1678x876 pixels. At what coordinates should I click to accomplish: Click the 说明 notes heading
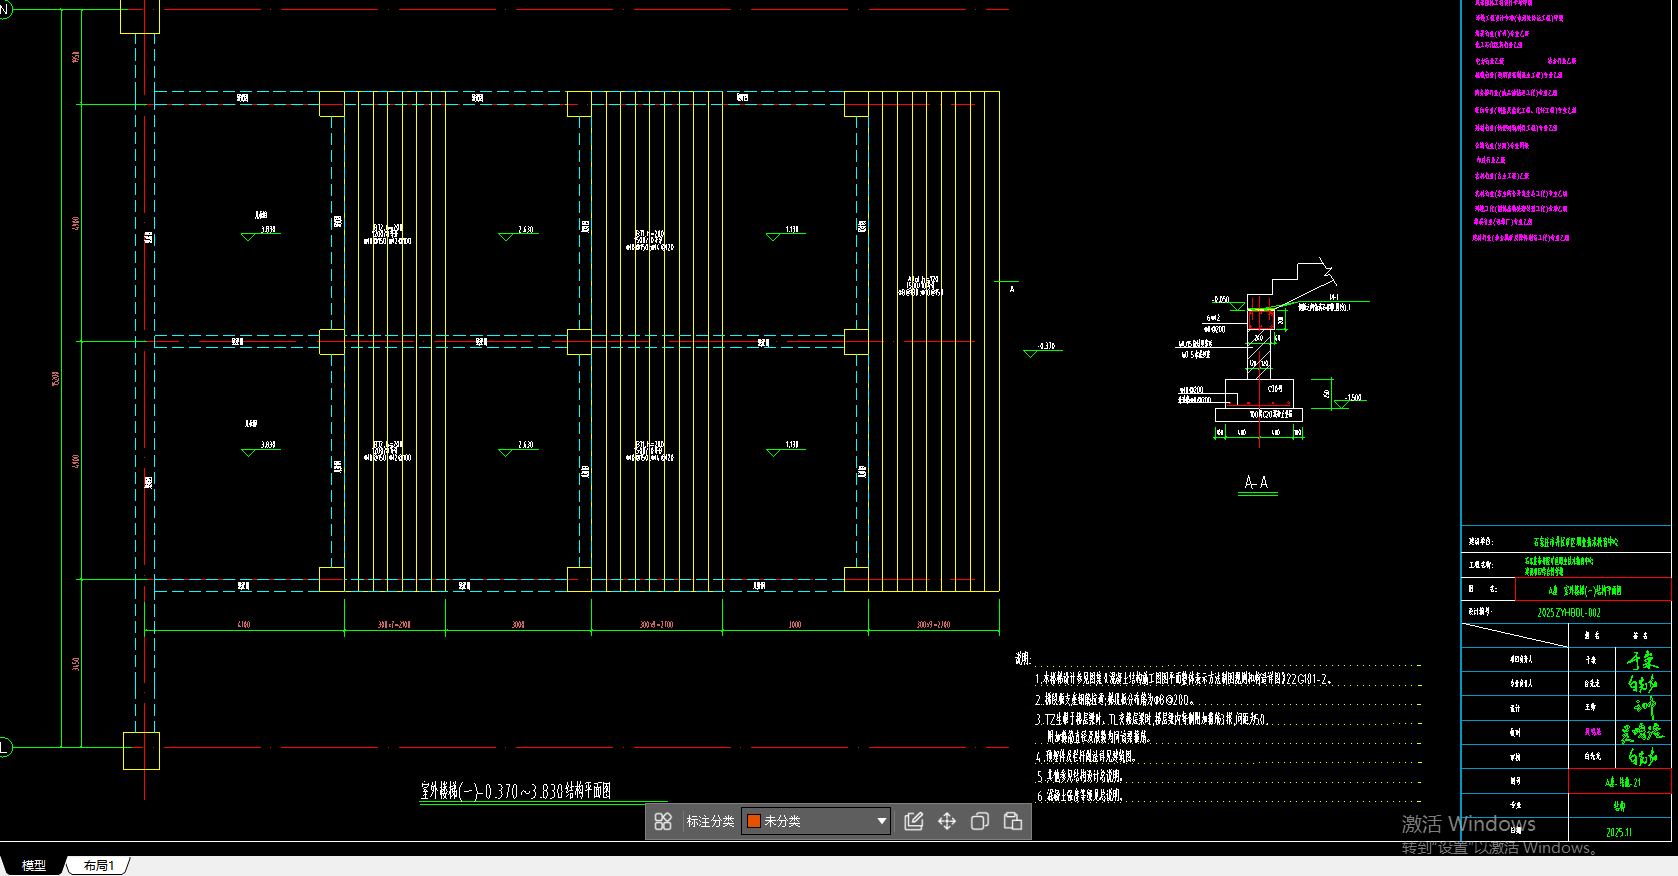pos(1022,658)
